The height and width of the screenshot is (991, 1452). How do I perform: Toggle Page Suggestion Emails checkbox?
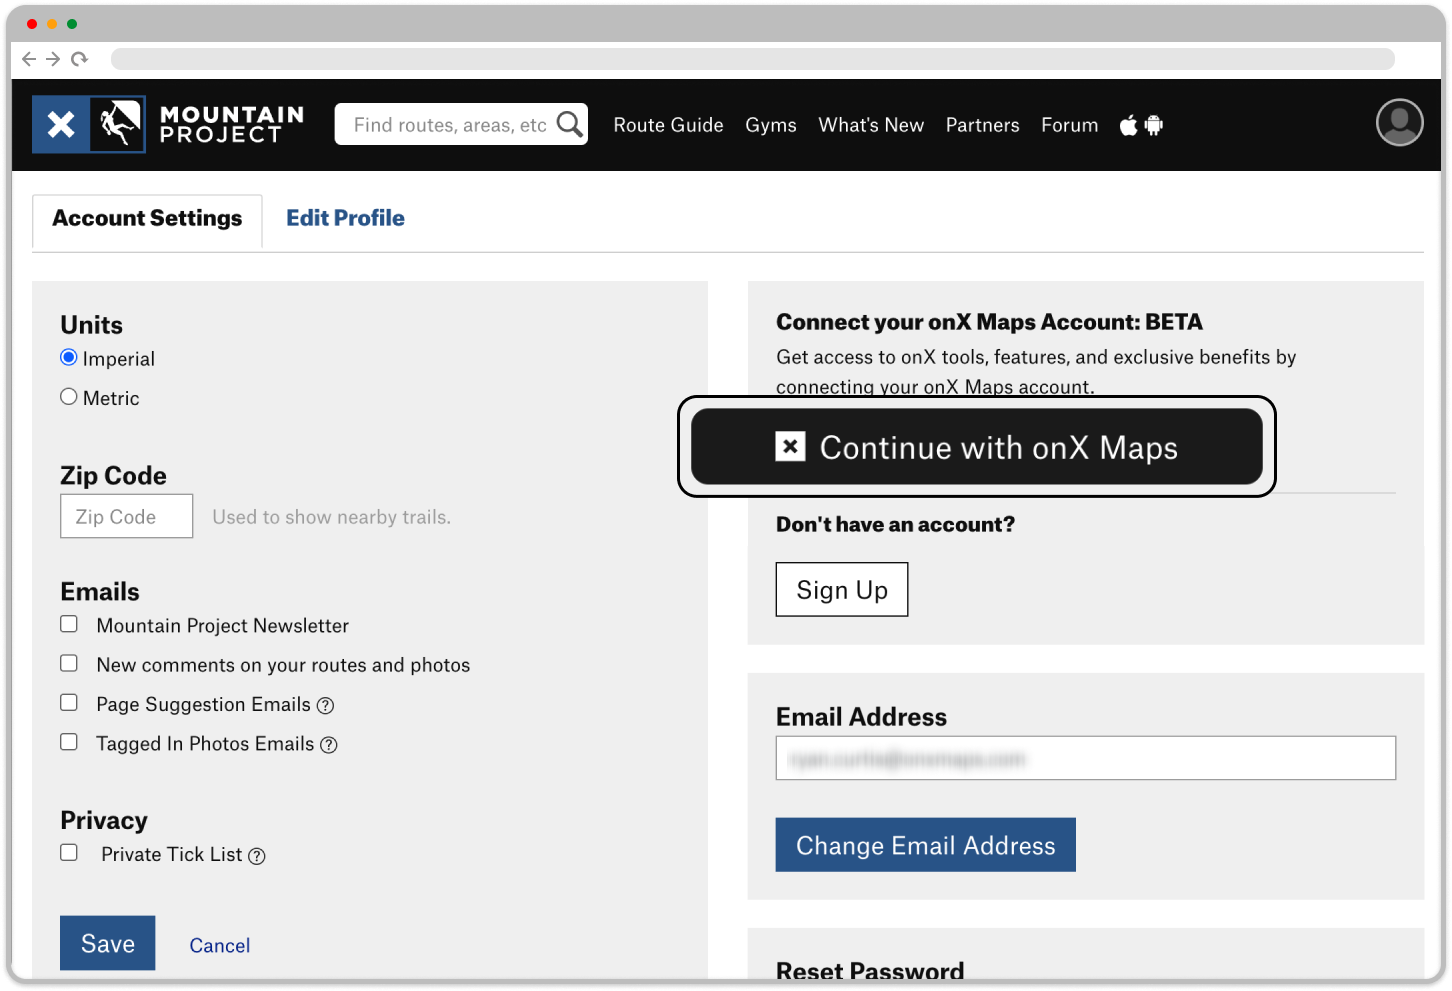(69, 703)
